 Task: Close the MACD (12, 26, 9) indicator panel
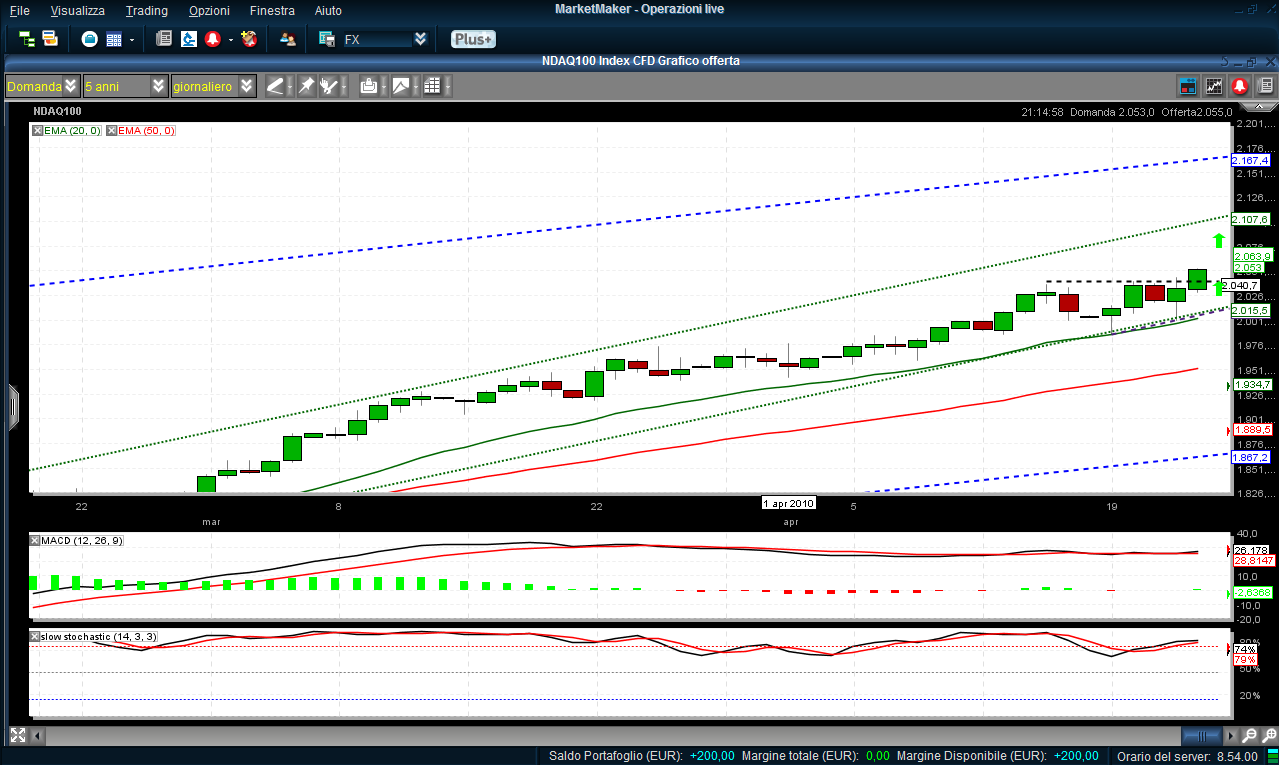click(37, 541)
